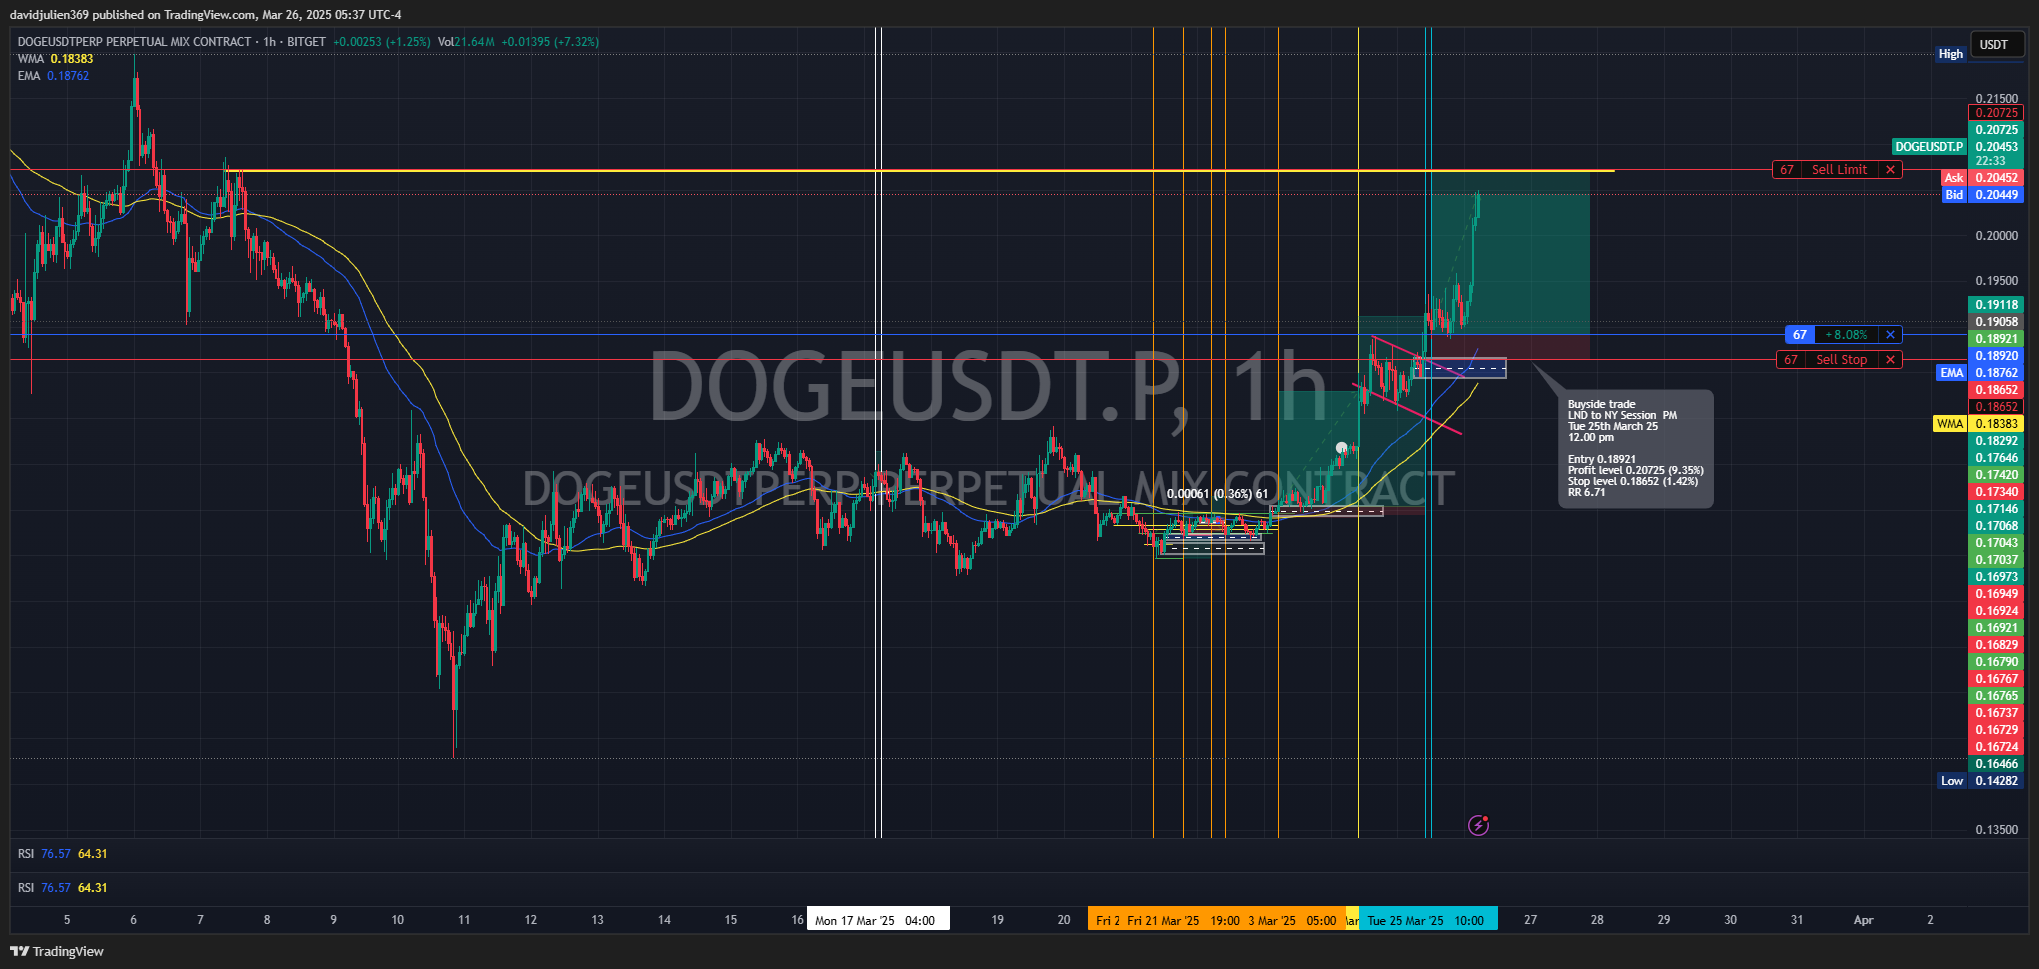Viewport: 2039px width, 969px height.
Task: Click the blue 67 position quantity box
Action: [x=1800, y=335]
